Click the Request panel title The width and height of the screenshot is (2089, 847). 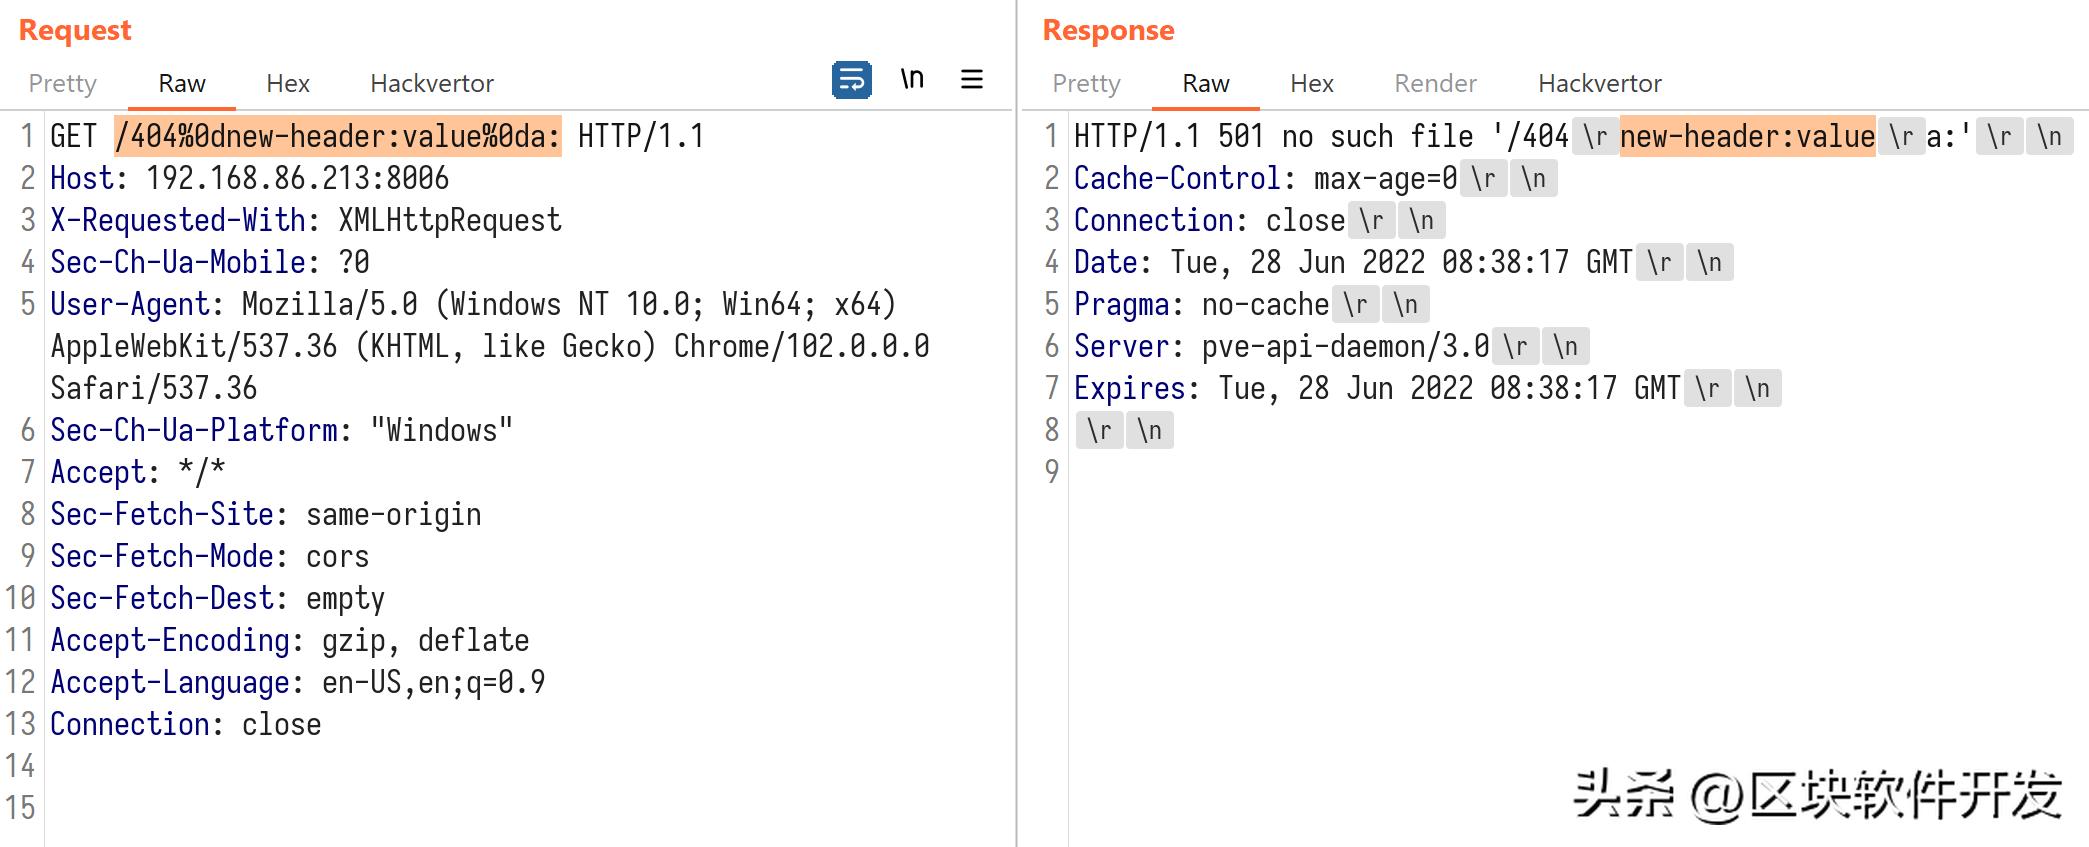(75, 31)
